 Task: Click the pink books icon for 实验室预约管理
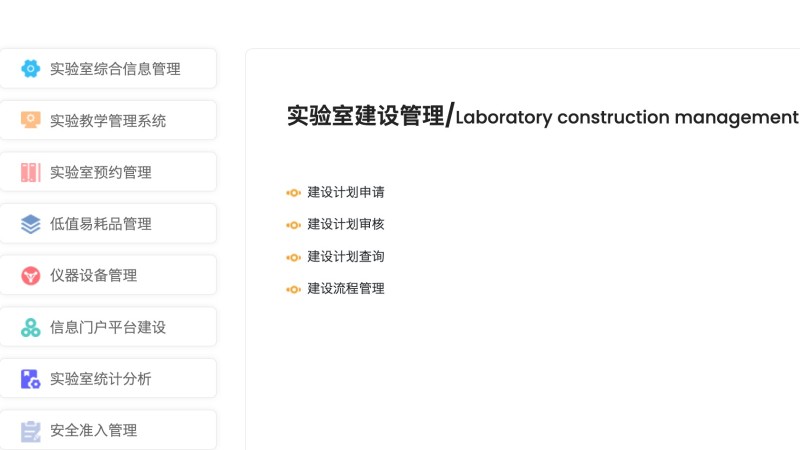[31, 172]
